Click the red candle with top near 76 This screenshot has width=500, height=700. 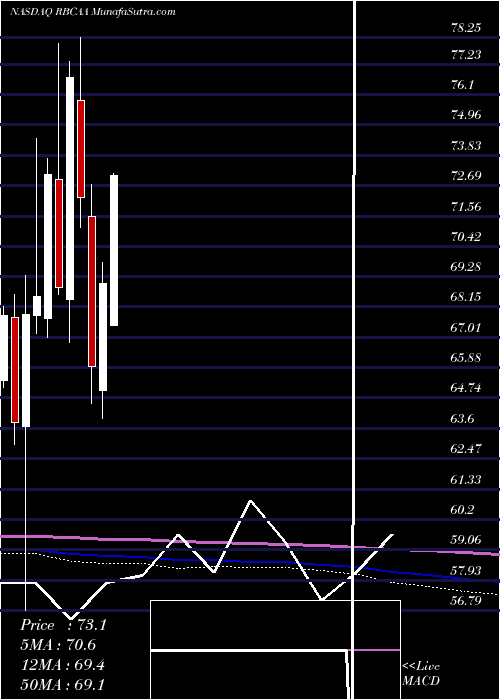coord(81,149)
